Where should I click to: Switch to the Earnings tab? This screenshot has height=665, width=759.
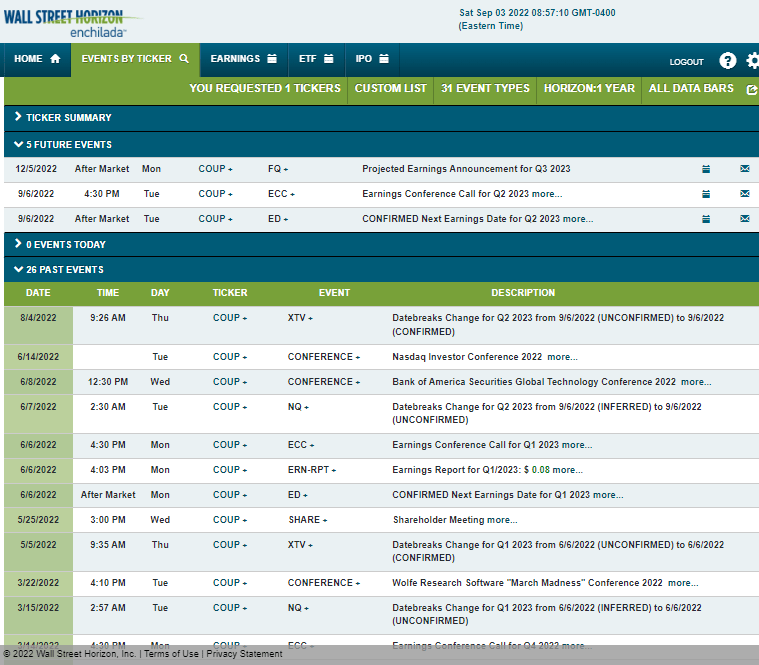point(243,59)
